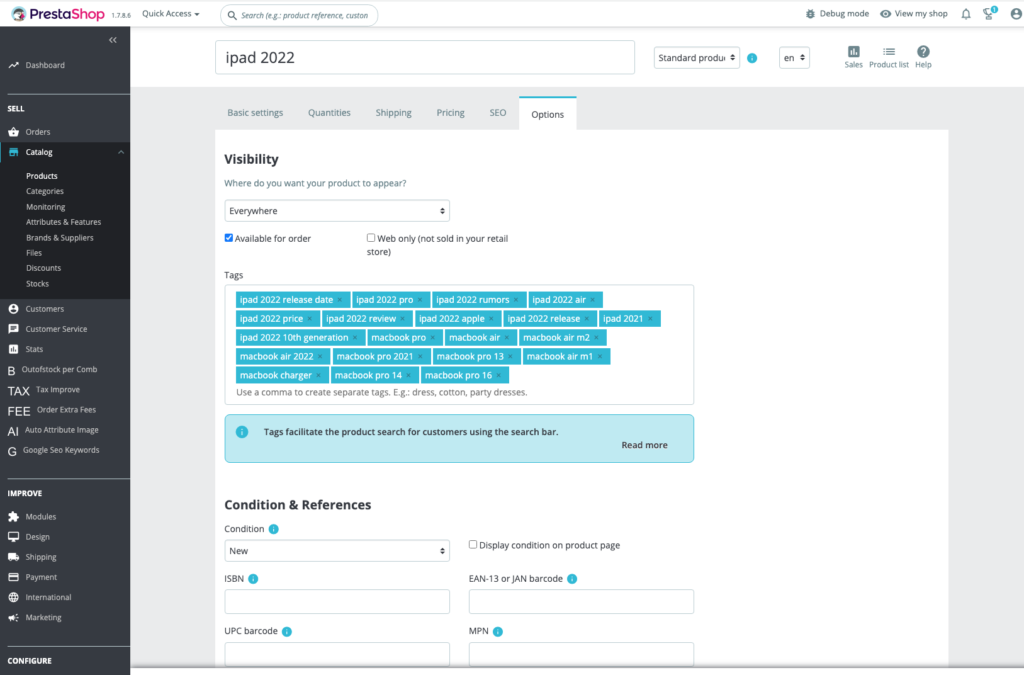Screen dimensions: 1024x675
Task: Switch to the Pricing tab
Action: [451, 113]
